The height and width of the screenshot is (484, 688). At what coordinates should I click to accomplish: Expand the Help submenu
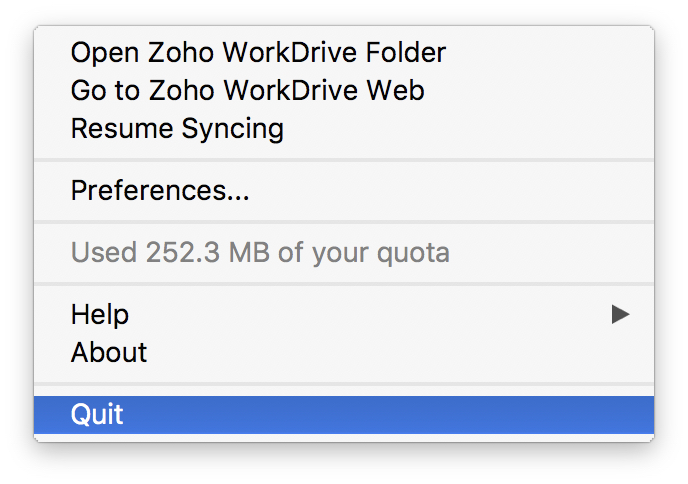pos(100,314)
